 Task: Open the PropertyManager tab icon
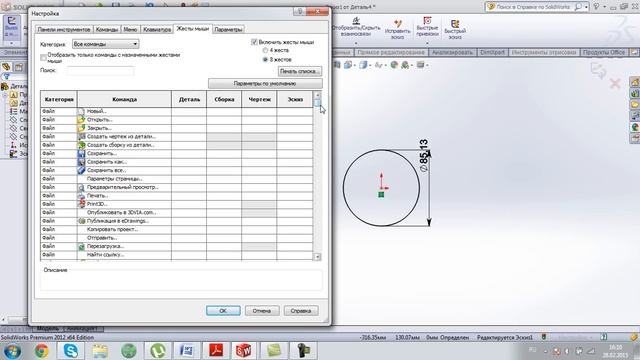pyautogui.click(x=19, y=67)
